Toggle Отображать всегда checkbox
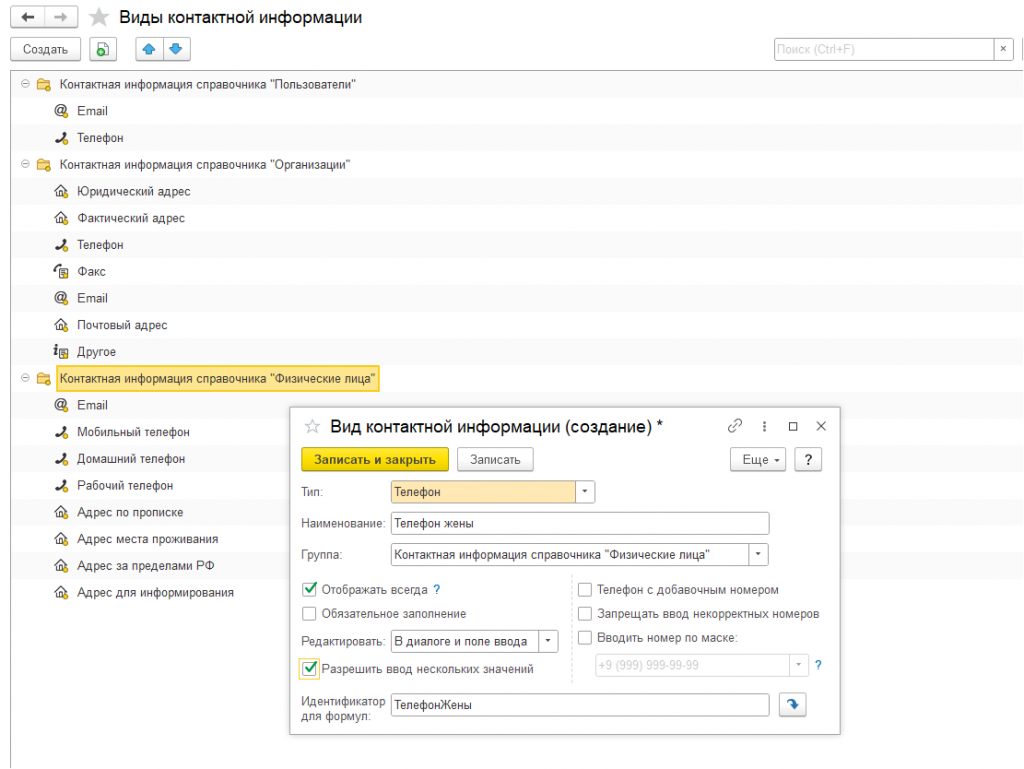Viewport: 1024px width, 769px height. 310,589
